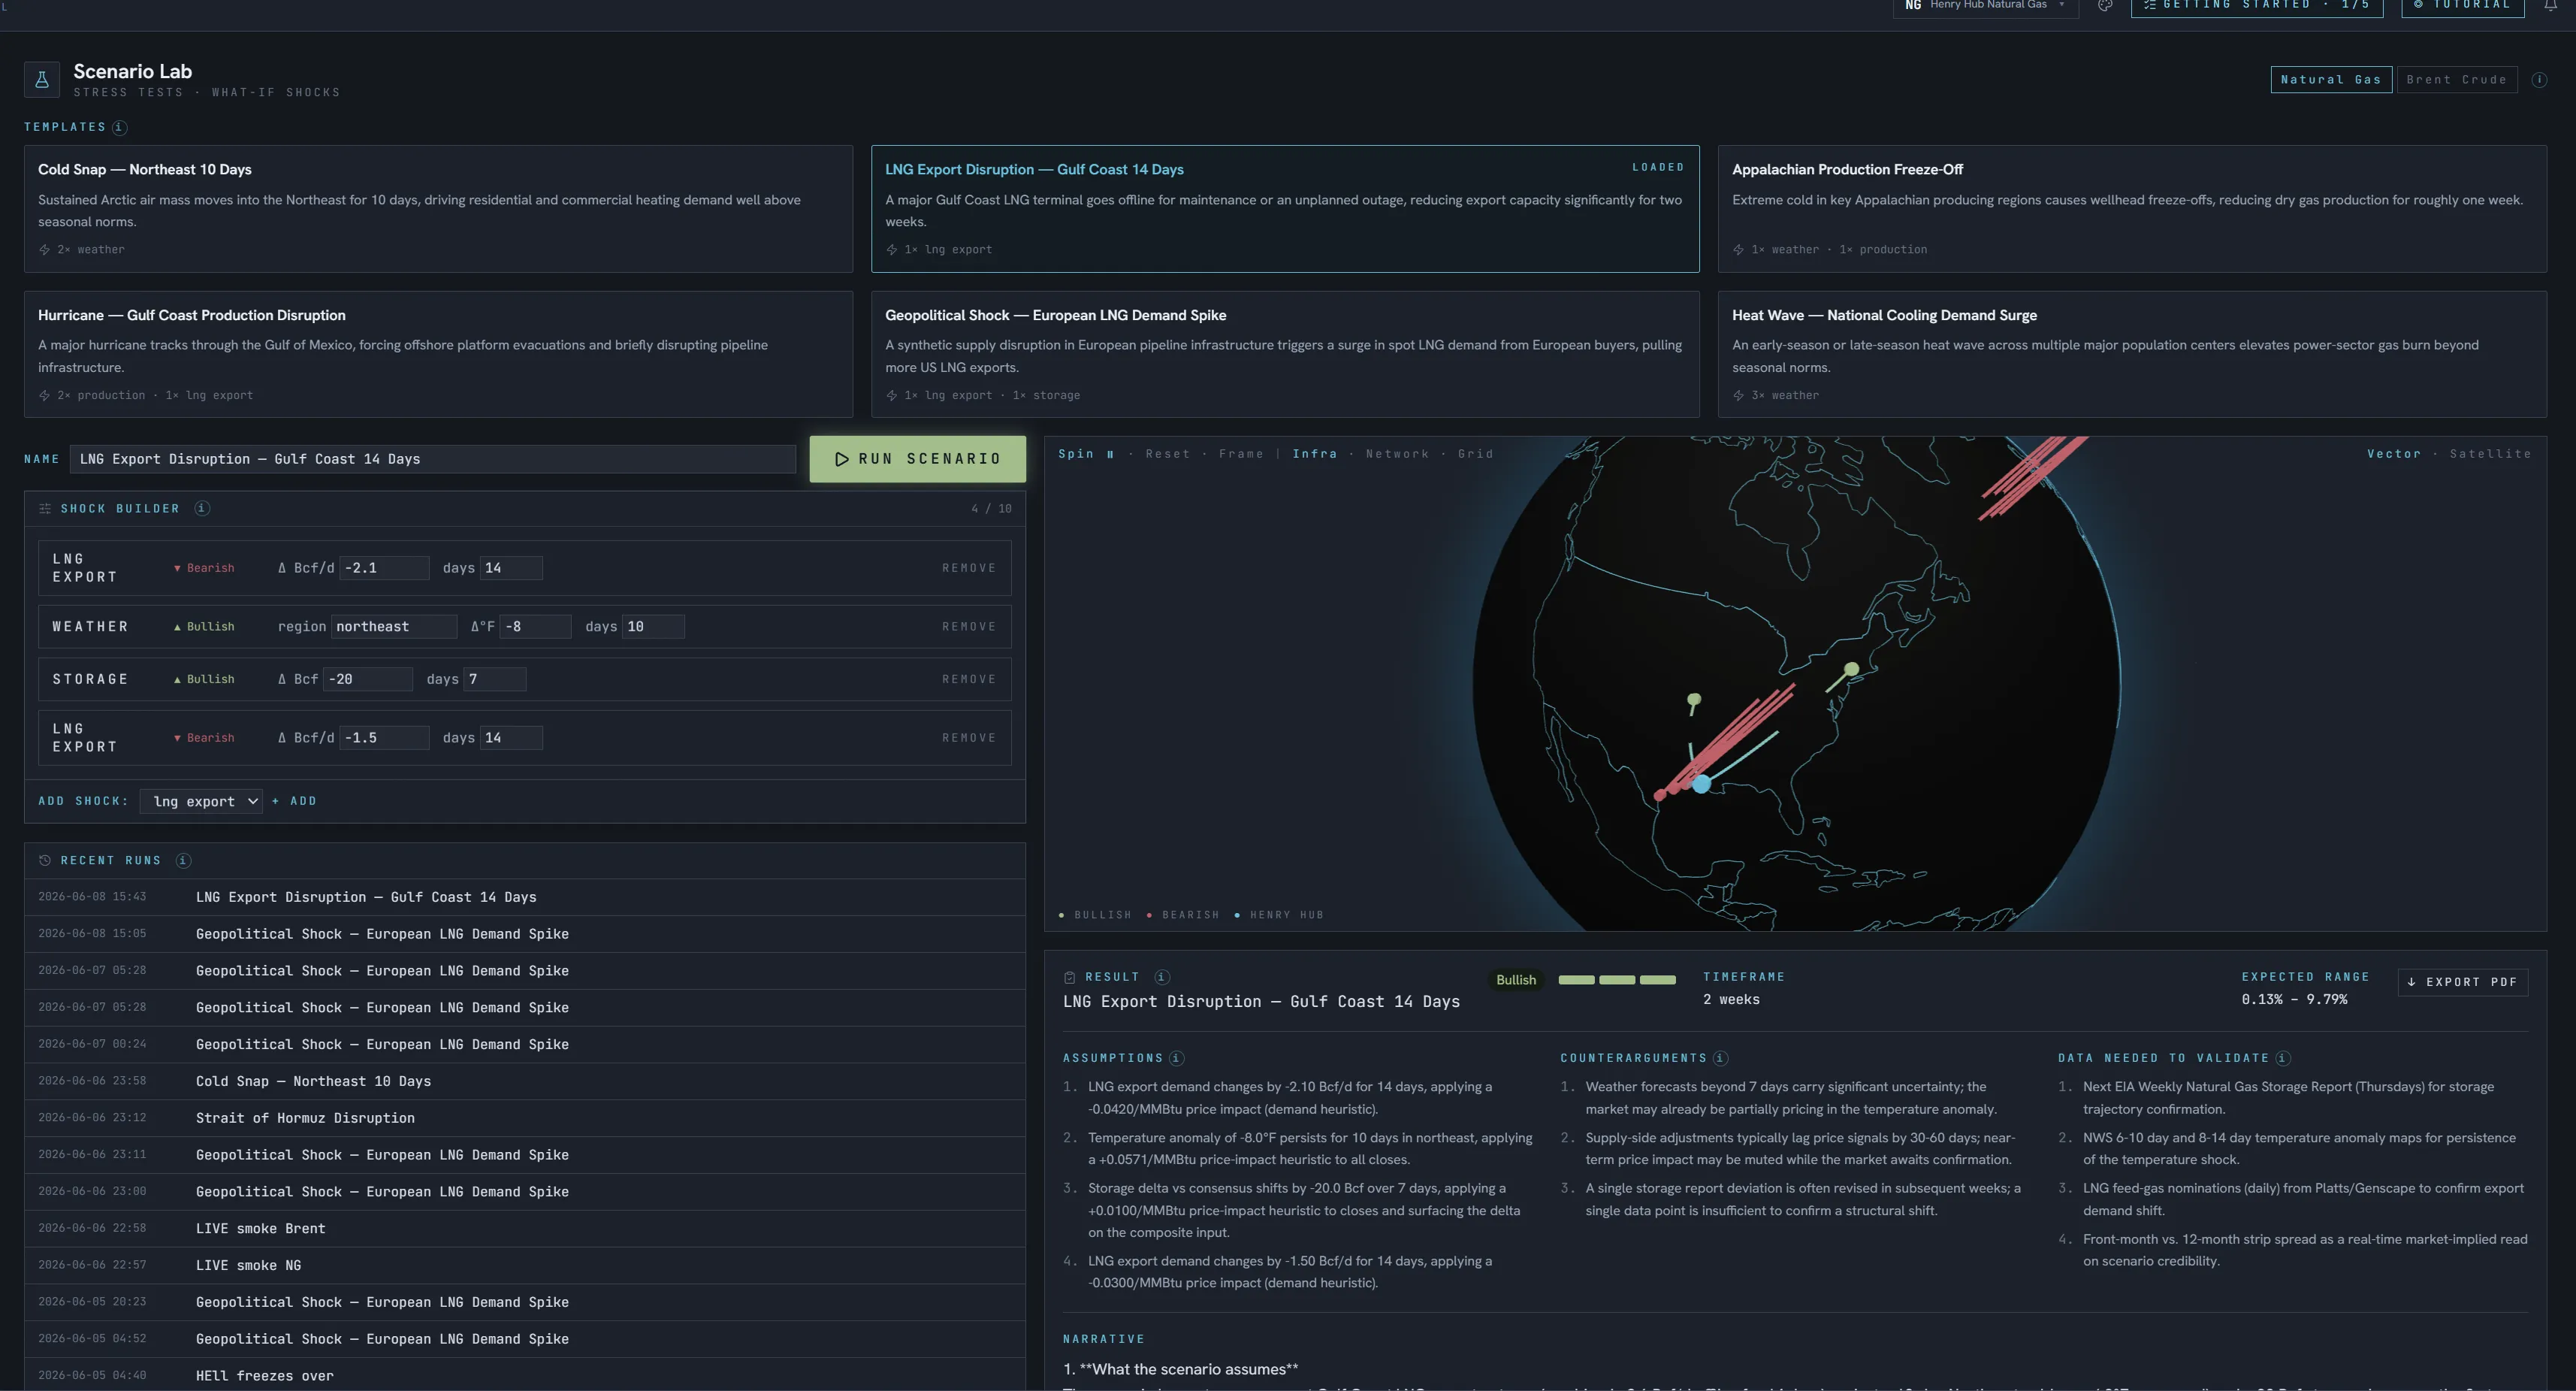The width and height of the screenshot is (2576, 1391).
Task: Open recent run HELL freezes over
Action: coord(524,1375)
